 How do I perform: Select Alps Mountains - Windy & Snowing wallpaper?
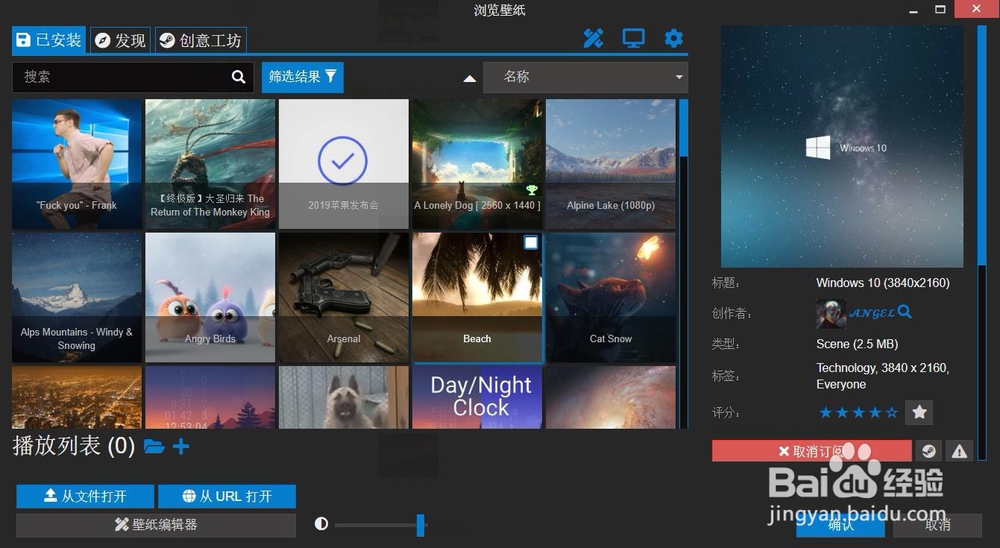(77, 297)
